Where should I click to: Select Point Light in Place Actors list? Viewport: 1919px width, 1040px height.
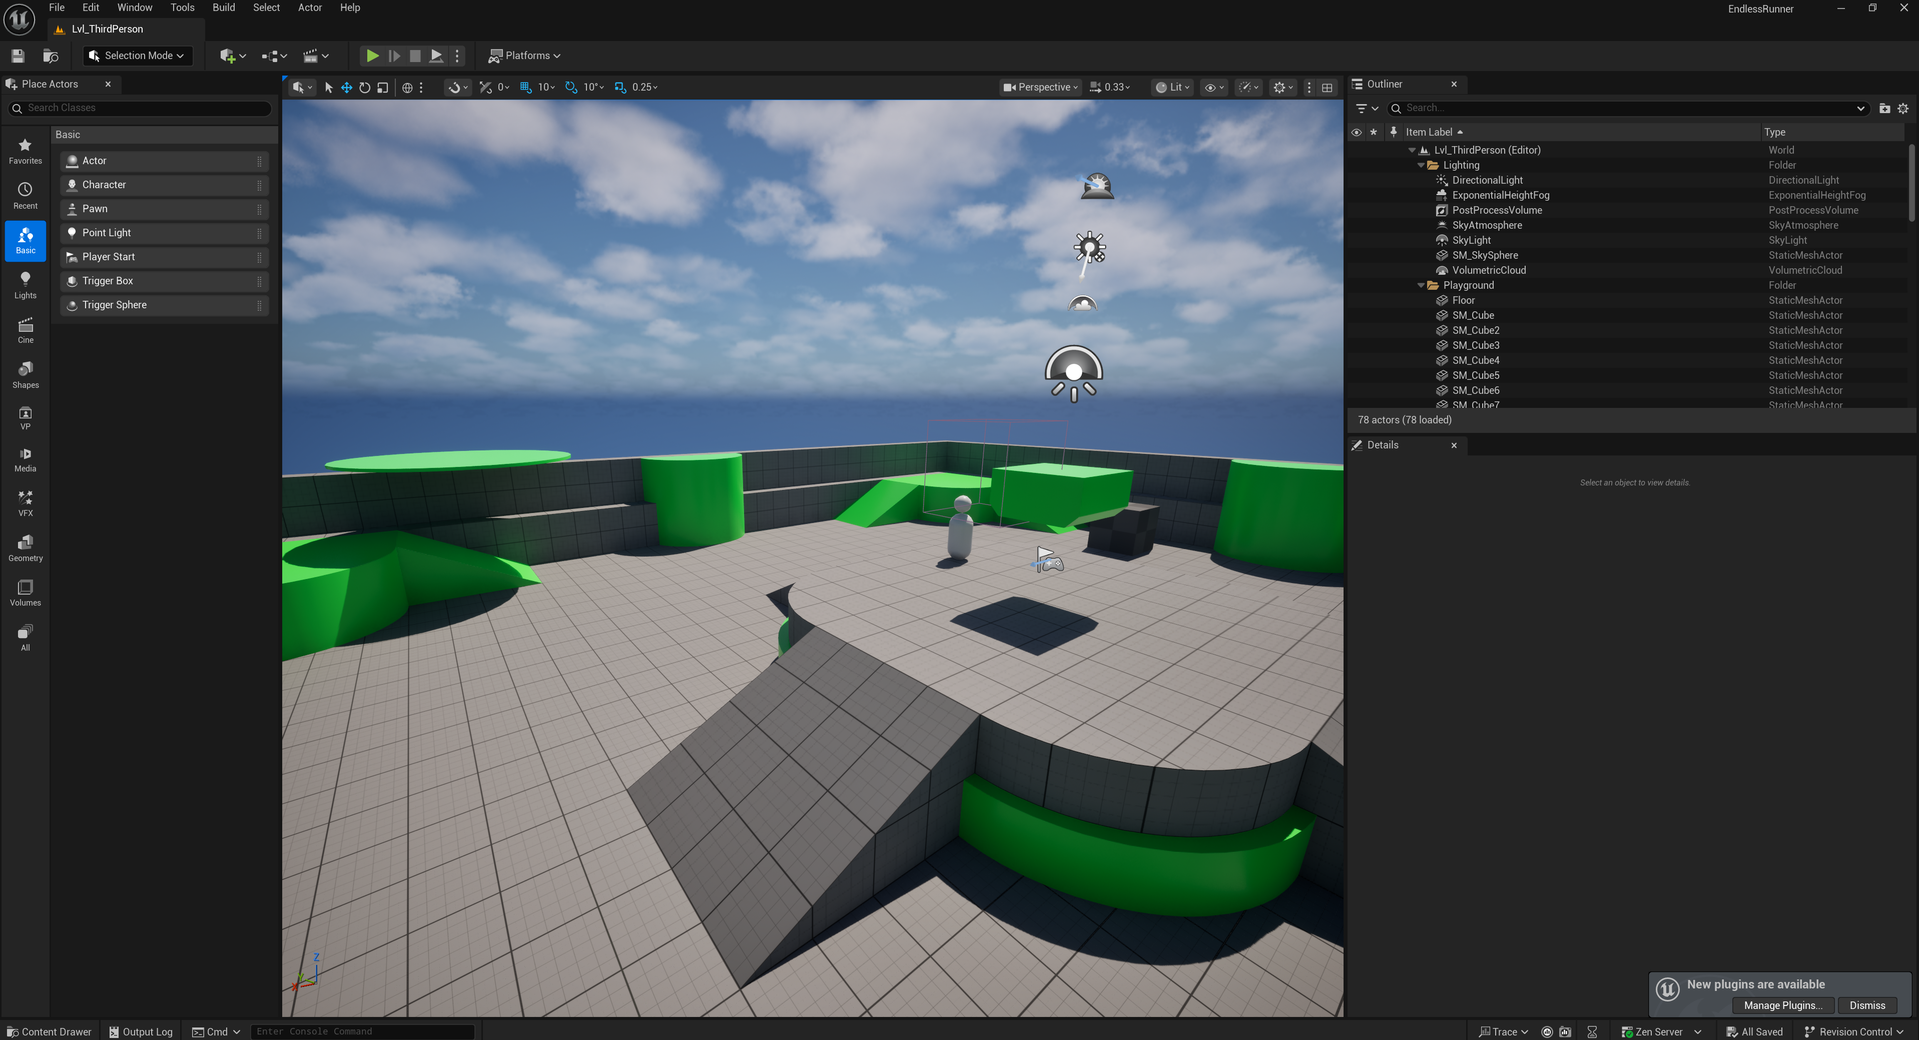164,233
